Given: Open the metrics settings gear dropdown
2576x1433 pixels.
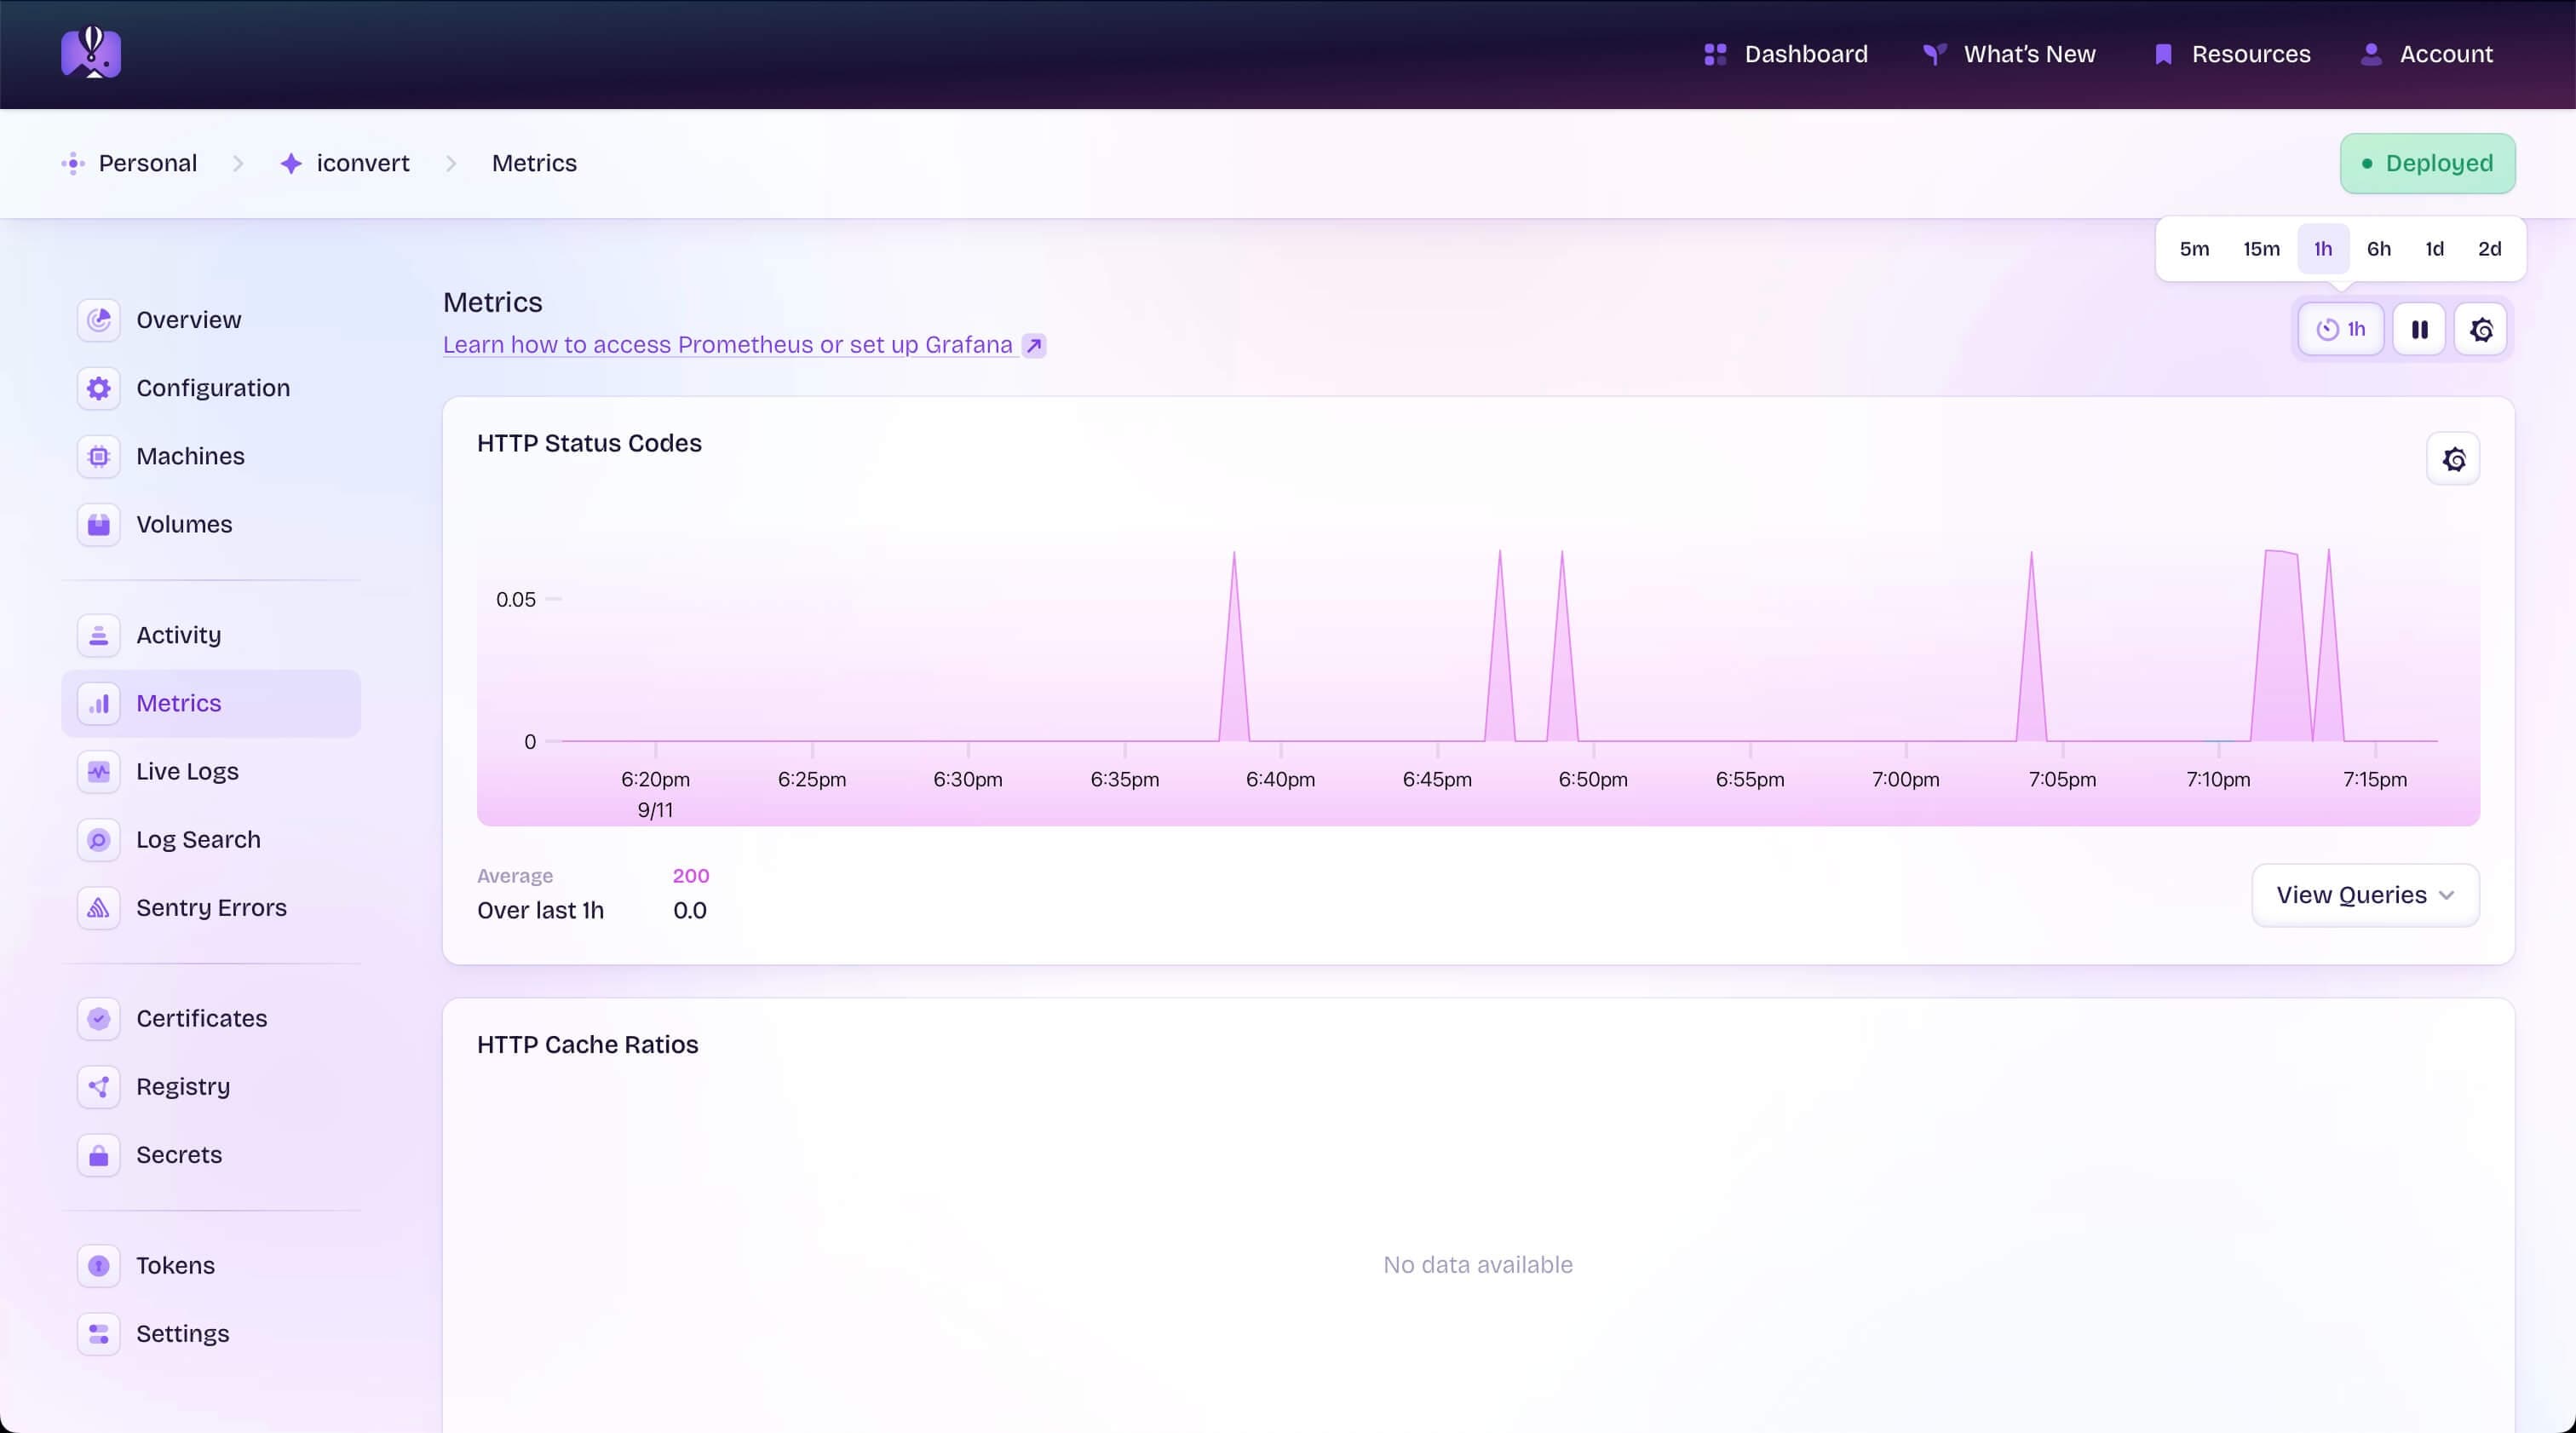Looking at the screenshot, I should coord(2481,328).
